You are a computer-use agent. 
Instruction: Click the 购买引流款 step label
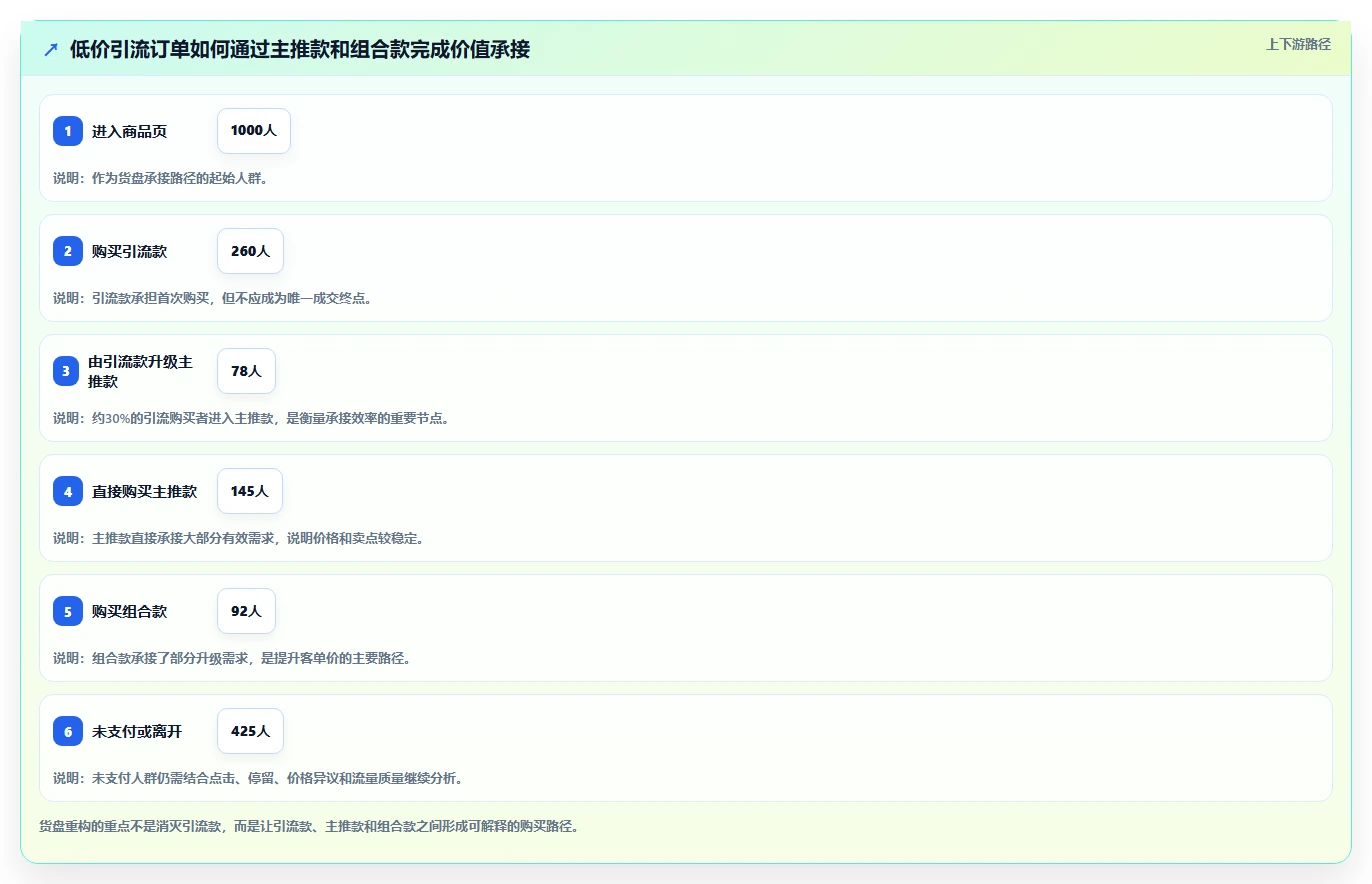pyautogui.click(x=129, y=251)
